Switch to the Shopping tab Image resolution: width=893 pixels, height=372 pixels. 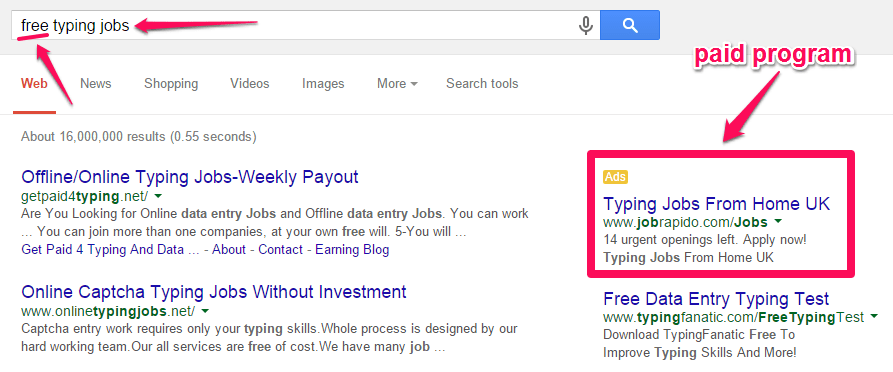click(x=171, y=84)
